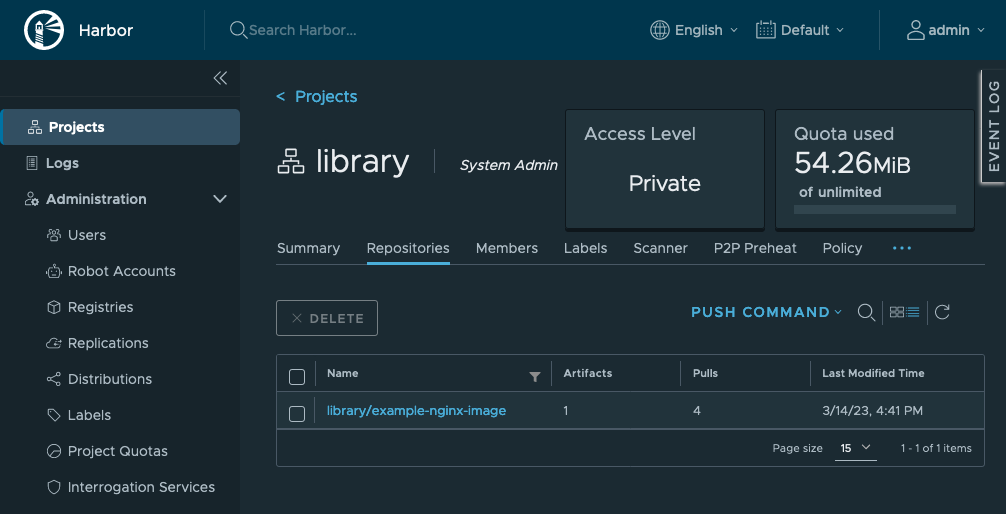Expand the PUSH COMMAND dropdown
1006x514 pixels.
[766, 313]
